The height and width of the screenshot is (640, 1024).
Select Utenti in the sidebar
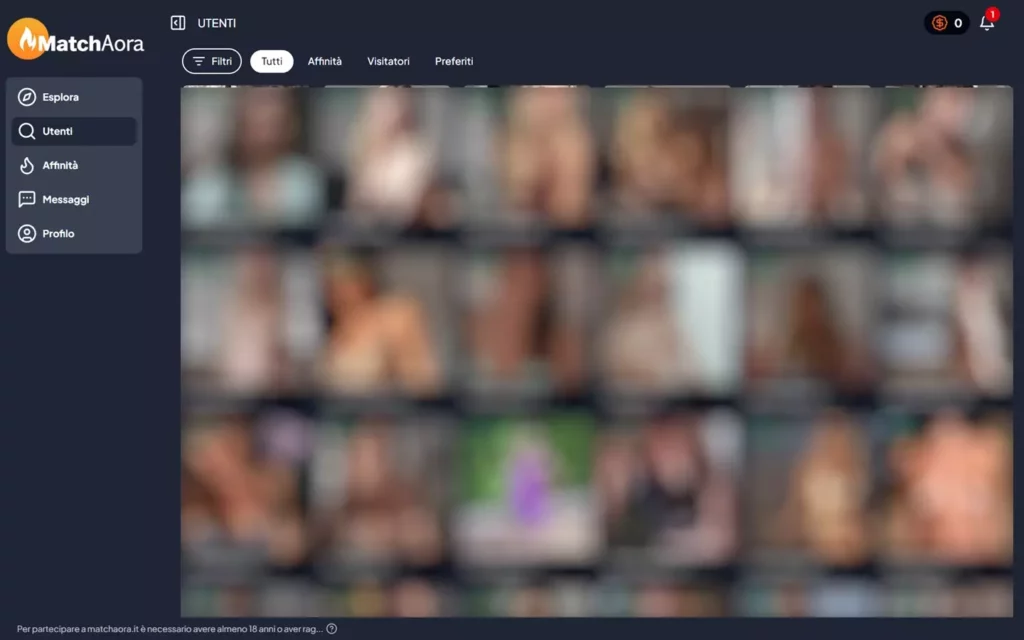click(74, 131)
